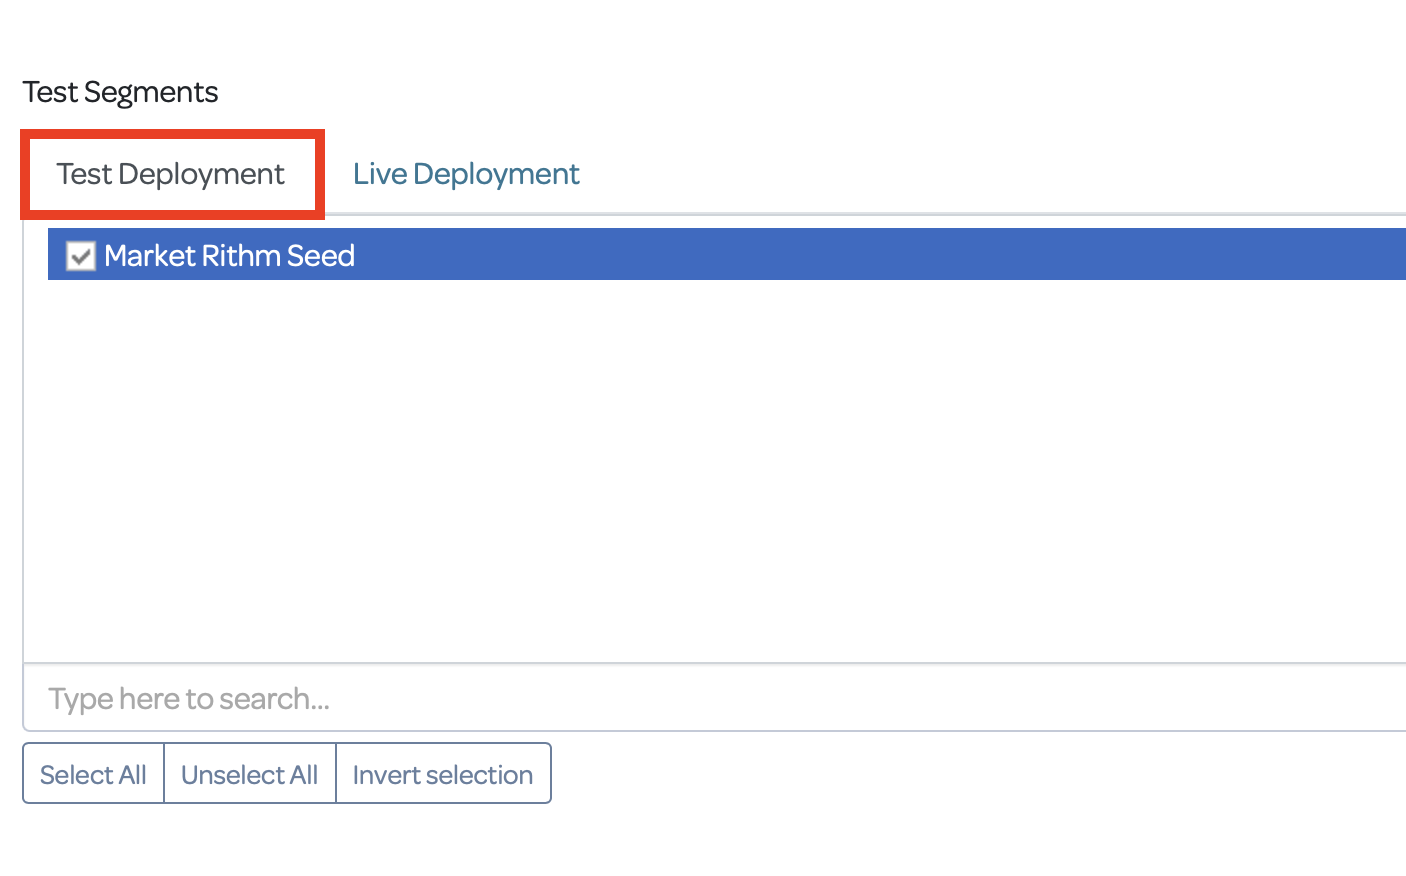Image resolution: width=1406 pixels, height=876 pixels.
Task: Click the Test Segments heading
Action: tap(120, 92)
